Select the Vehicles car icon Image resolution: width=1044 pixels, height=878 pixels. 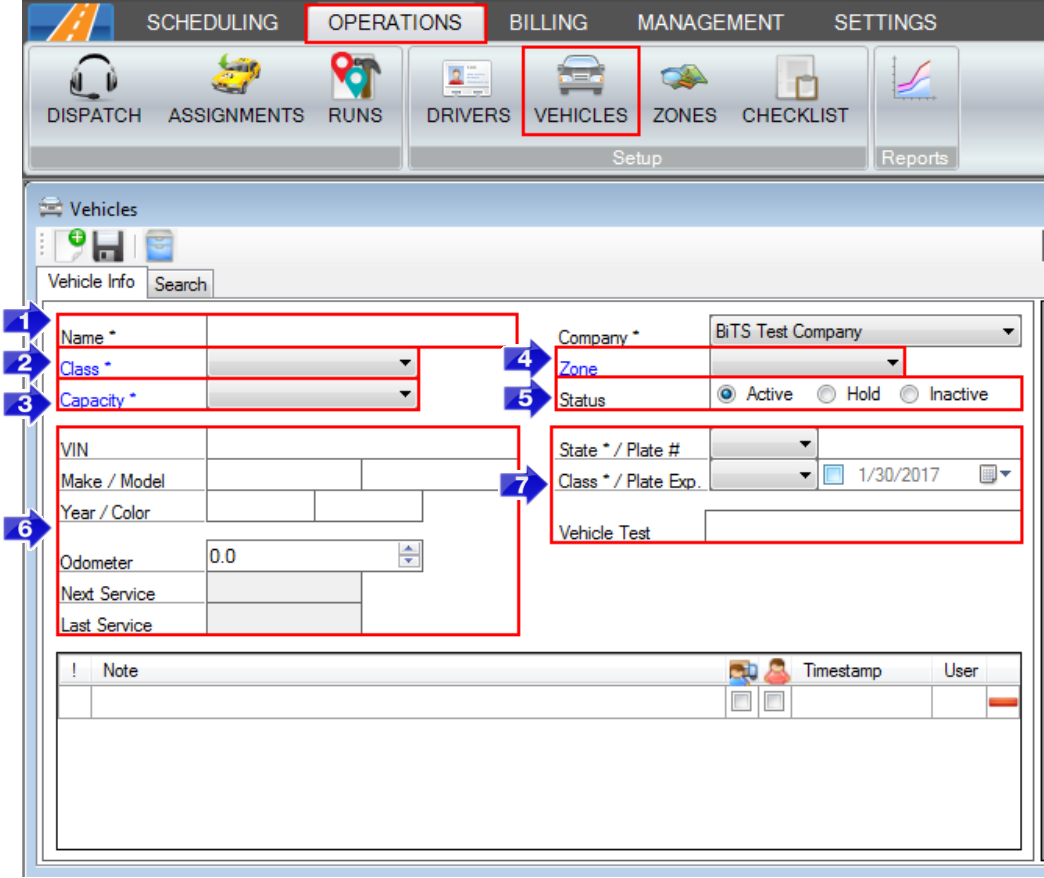point(580,78)
